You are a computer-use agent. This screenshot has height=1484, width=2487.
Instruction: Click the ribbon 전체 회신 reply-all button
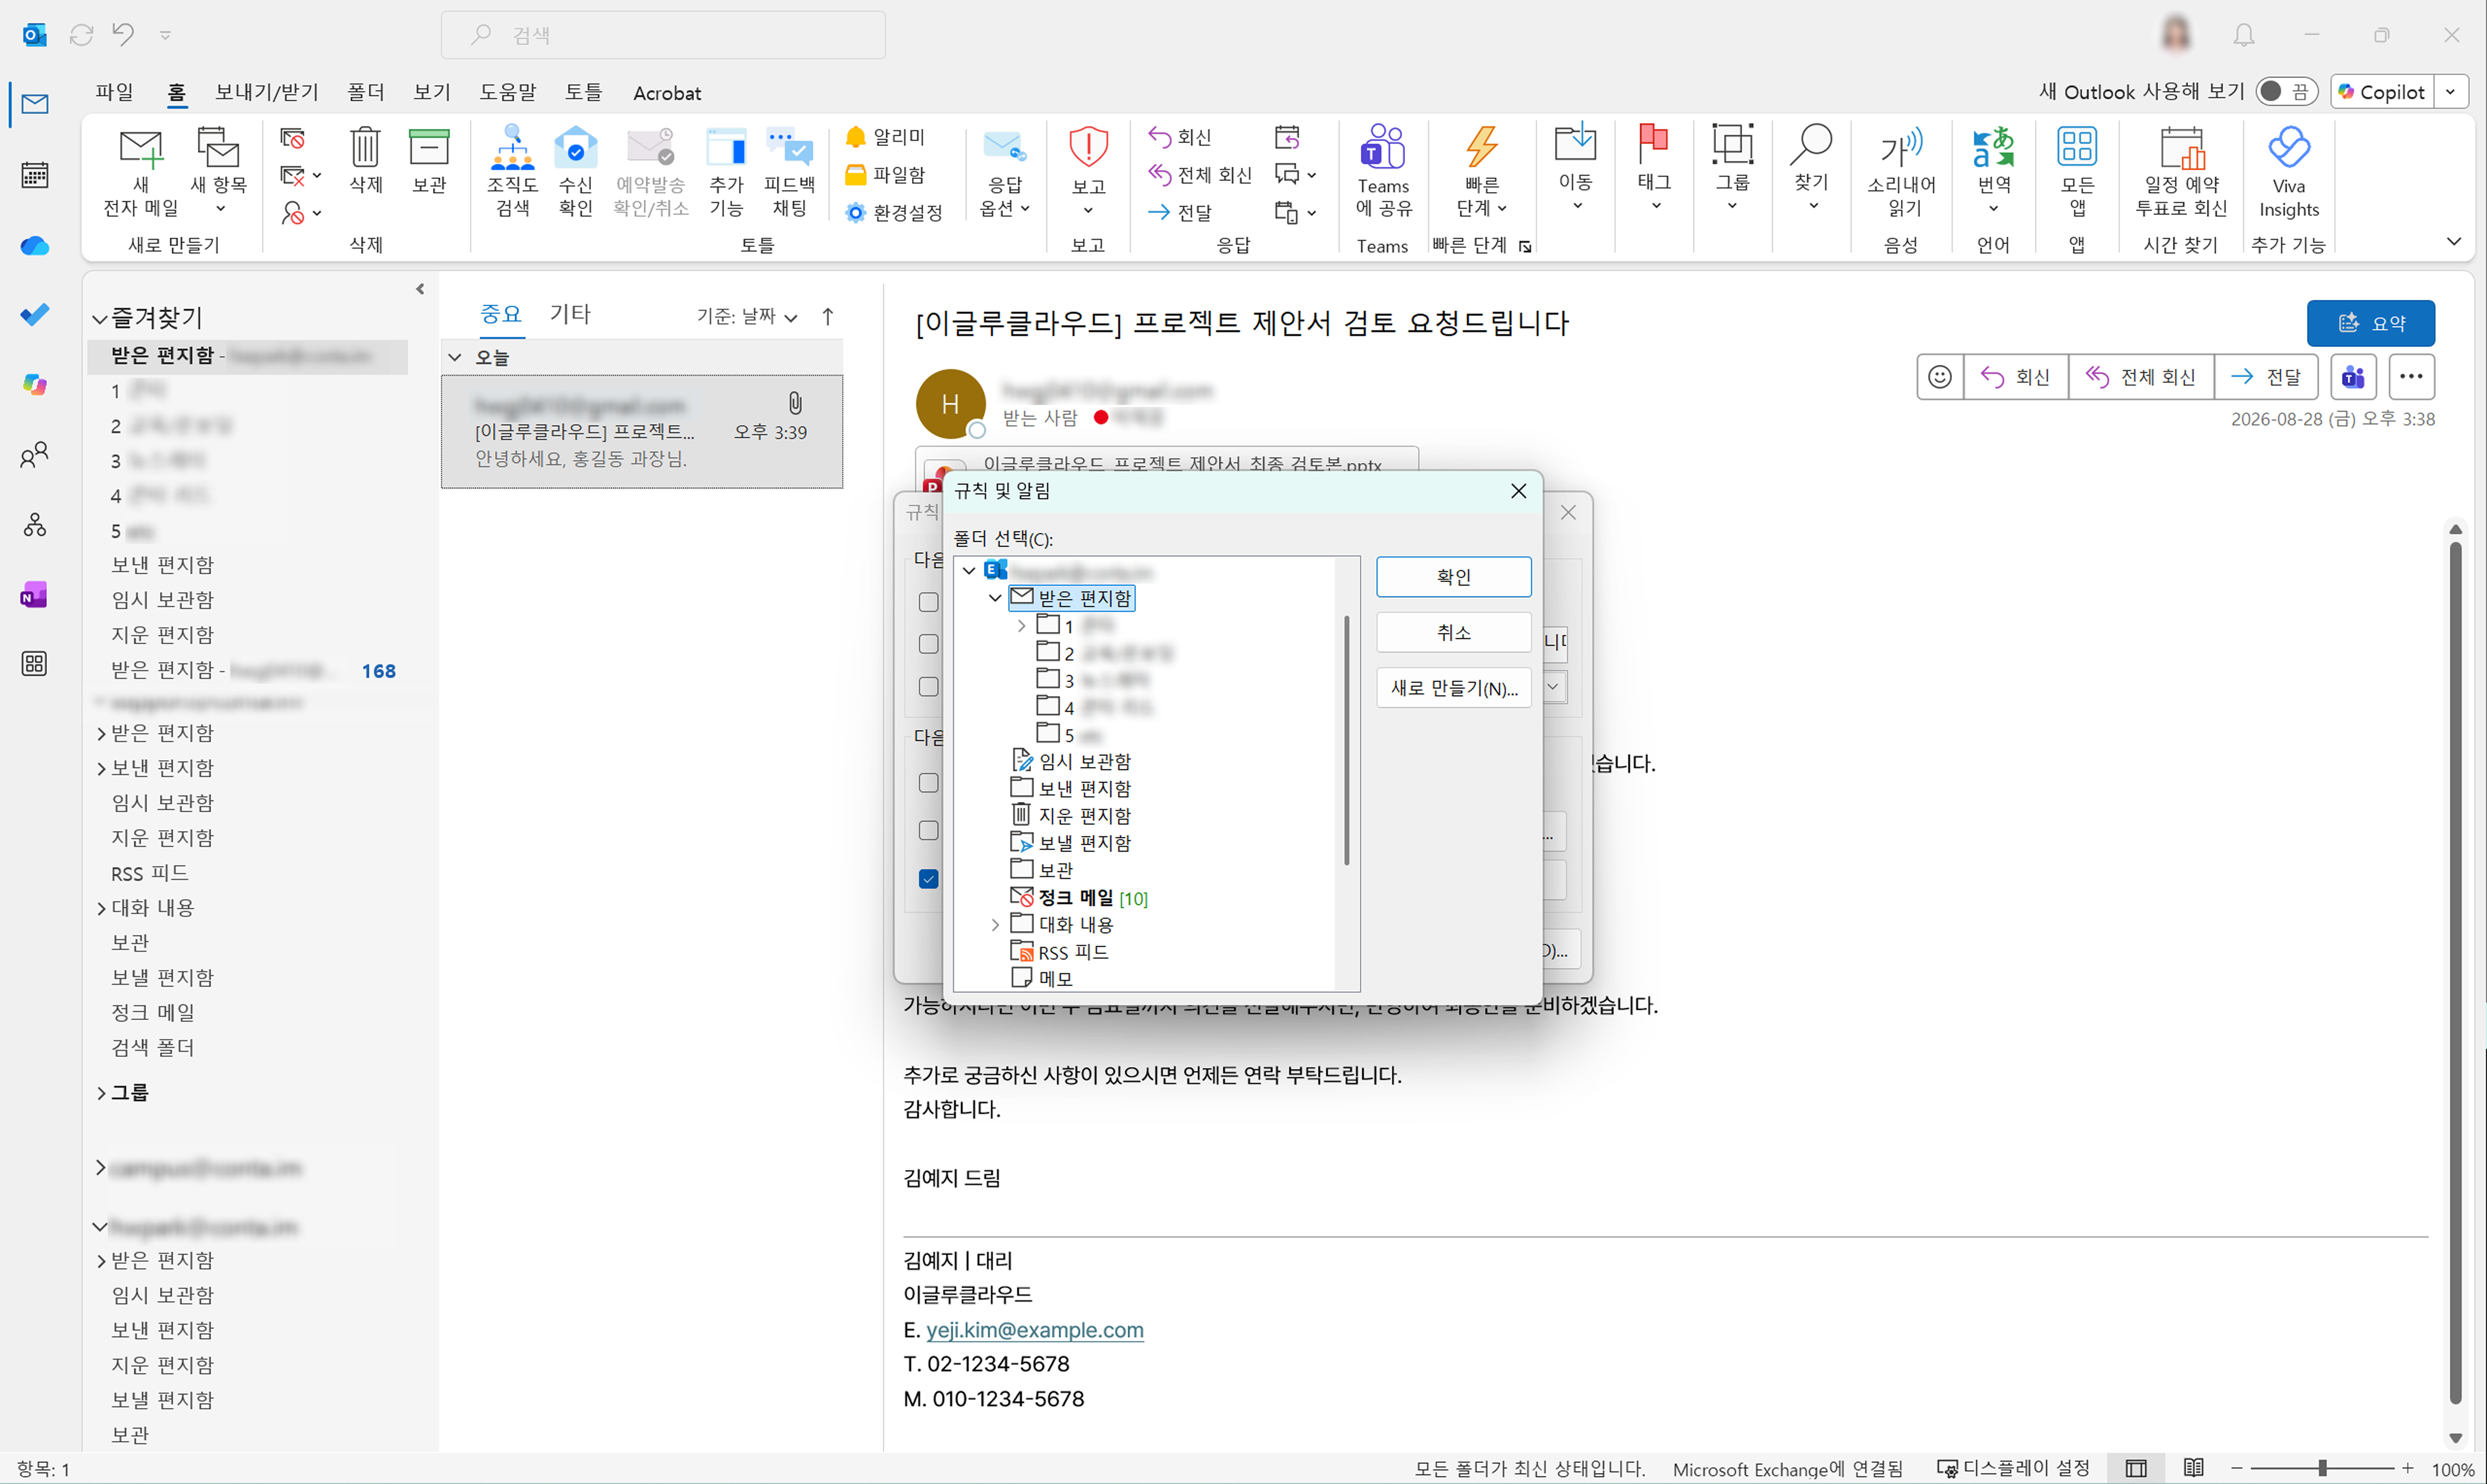pyautogui.click(x=1200, y=175)
